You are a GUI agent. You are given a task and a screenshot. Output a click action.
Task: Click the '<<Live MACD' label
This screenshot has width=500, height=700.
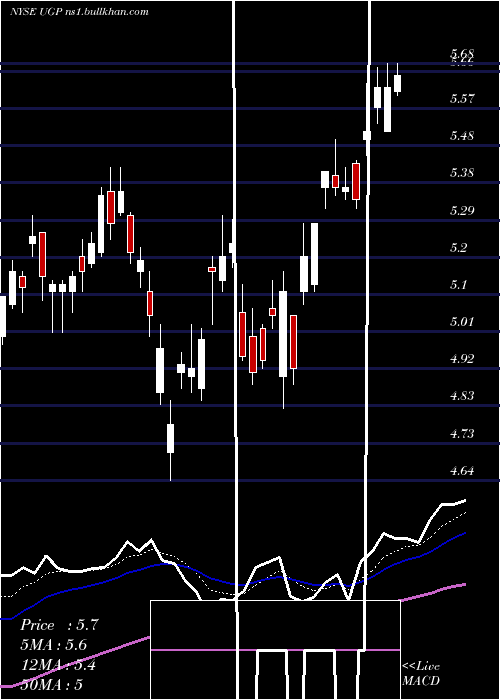coord(421,673)
